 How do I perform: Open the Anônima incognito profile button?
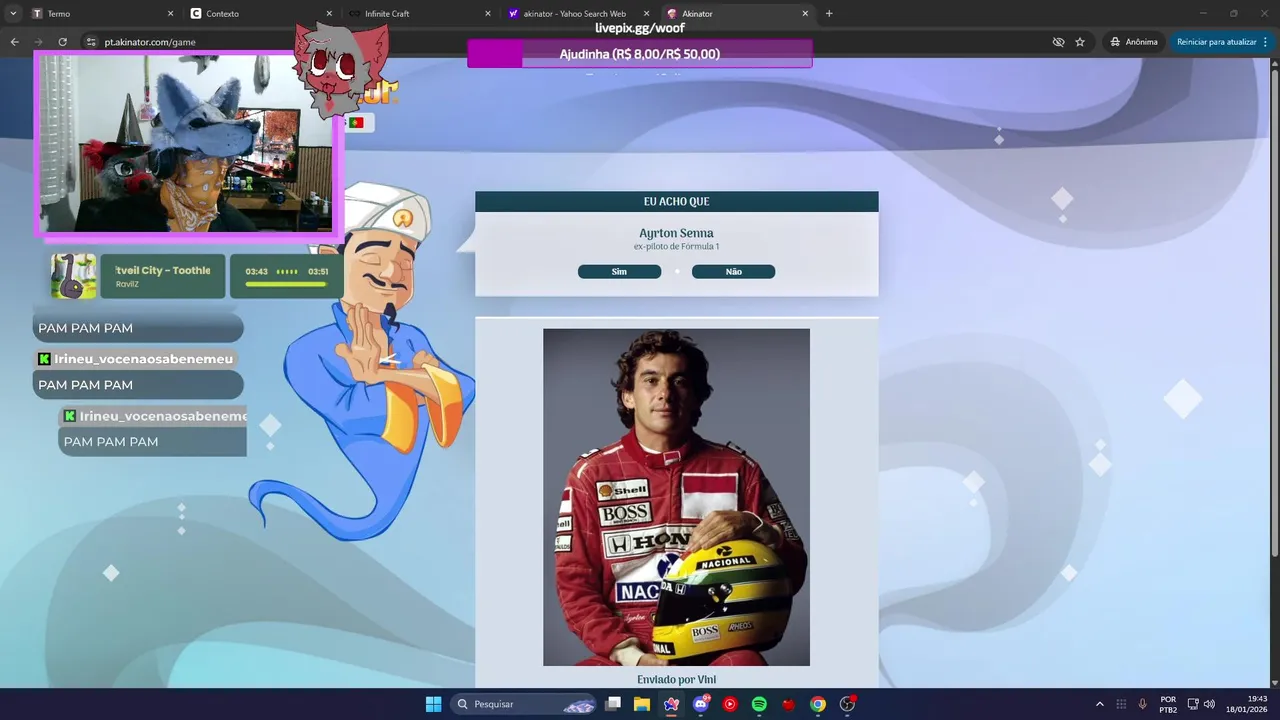pos(1134,42)
